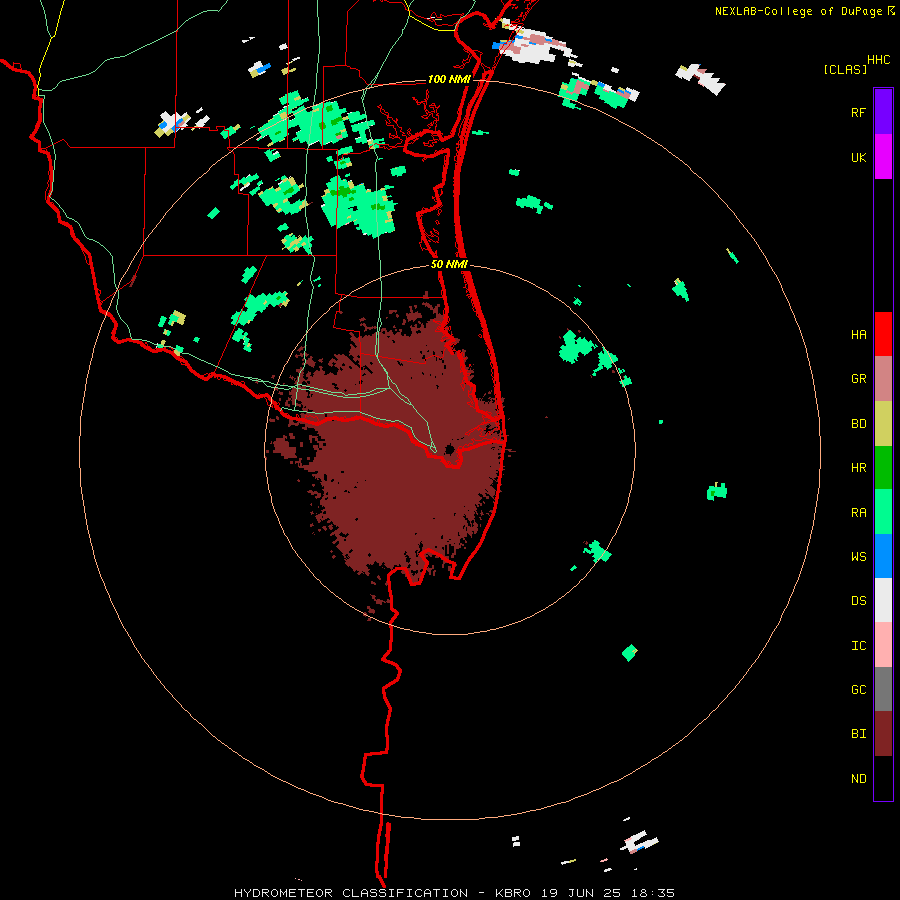
Task: Click the IC pink legend swatch
Action: pyautogui.click(x=883, y=645)
